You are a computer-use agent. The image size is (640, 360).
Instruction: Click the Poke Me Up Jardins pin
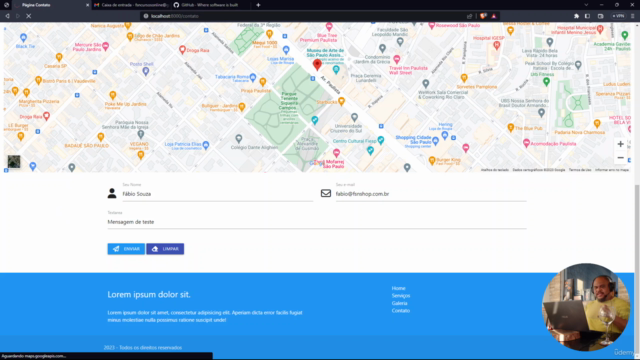point(113,96)
